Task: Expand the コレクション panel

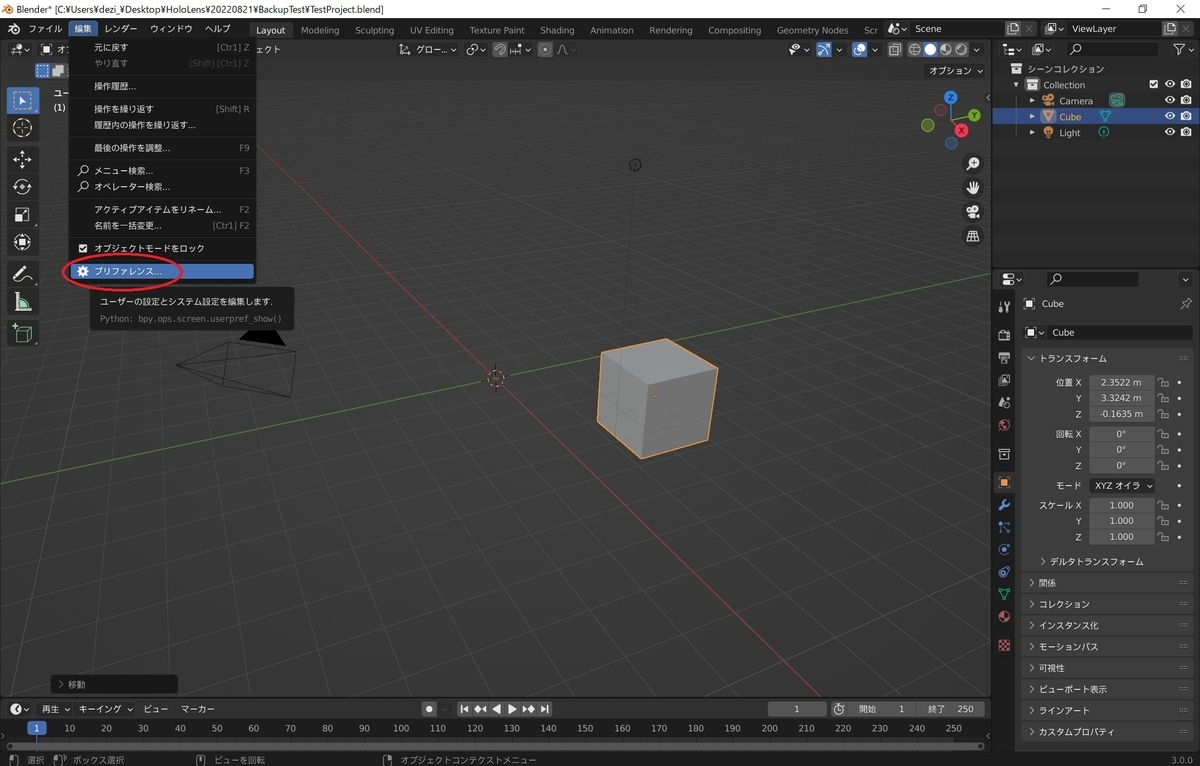Action: [x=1109, y=604]
